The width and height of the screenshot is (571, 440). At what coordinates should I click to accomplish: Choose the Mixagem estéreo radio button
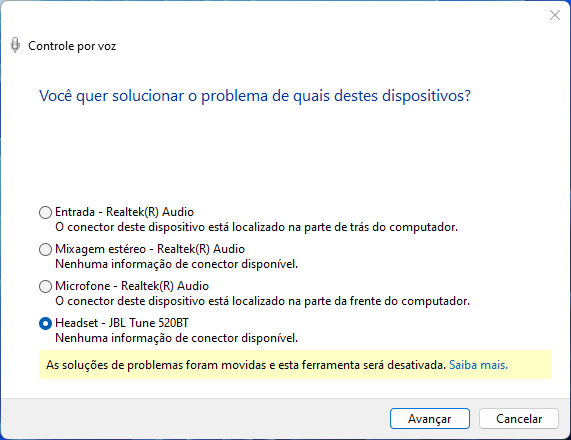45,250
